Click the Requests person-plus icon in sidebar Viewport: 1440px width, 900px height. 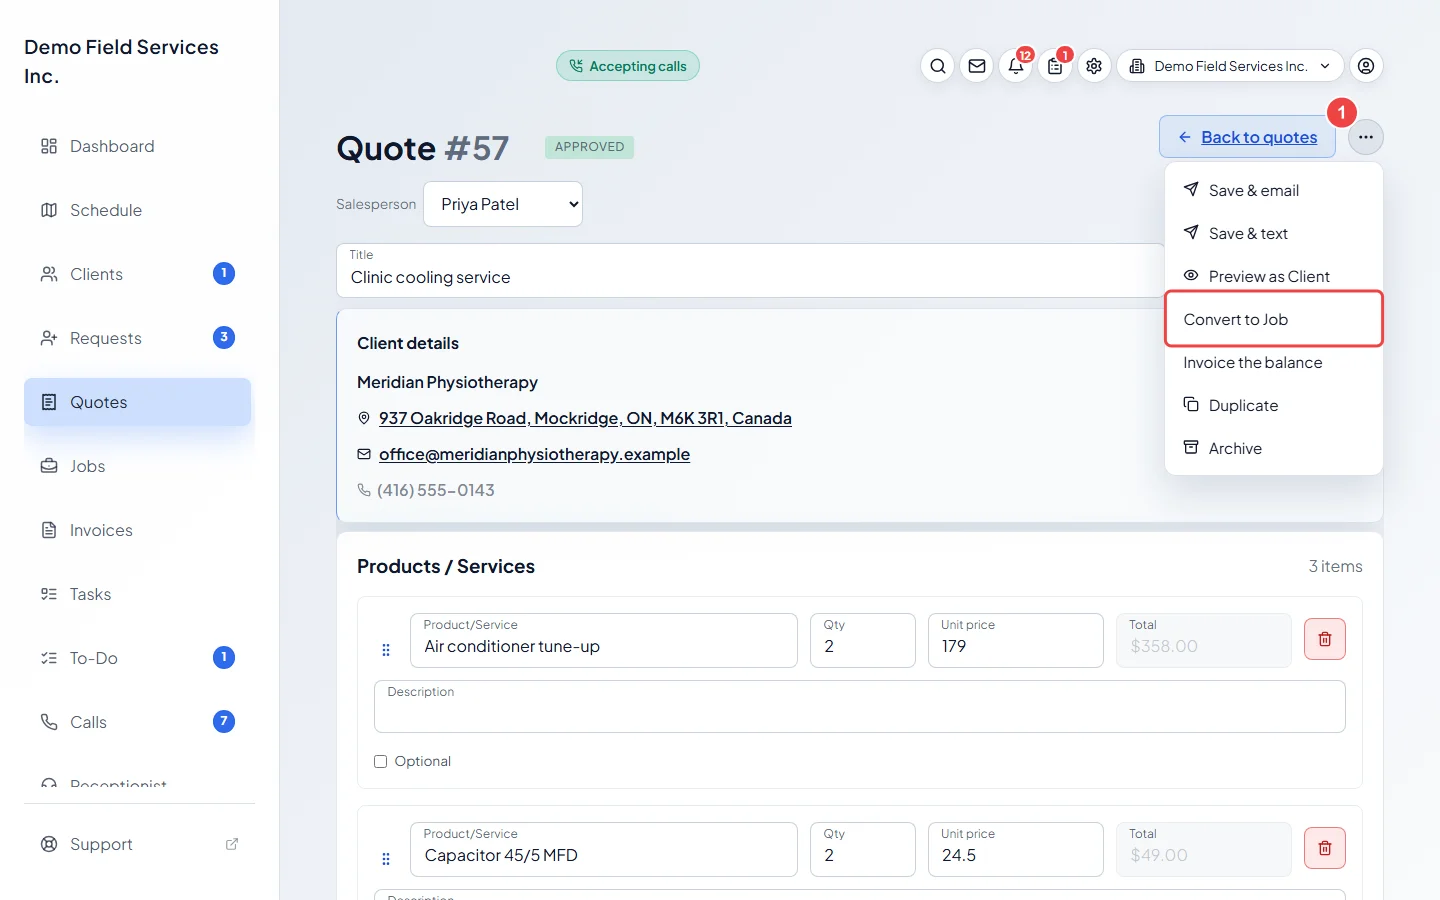(x=49, y=338)
